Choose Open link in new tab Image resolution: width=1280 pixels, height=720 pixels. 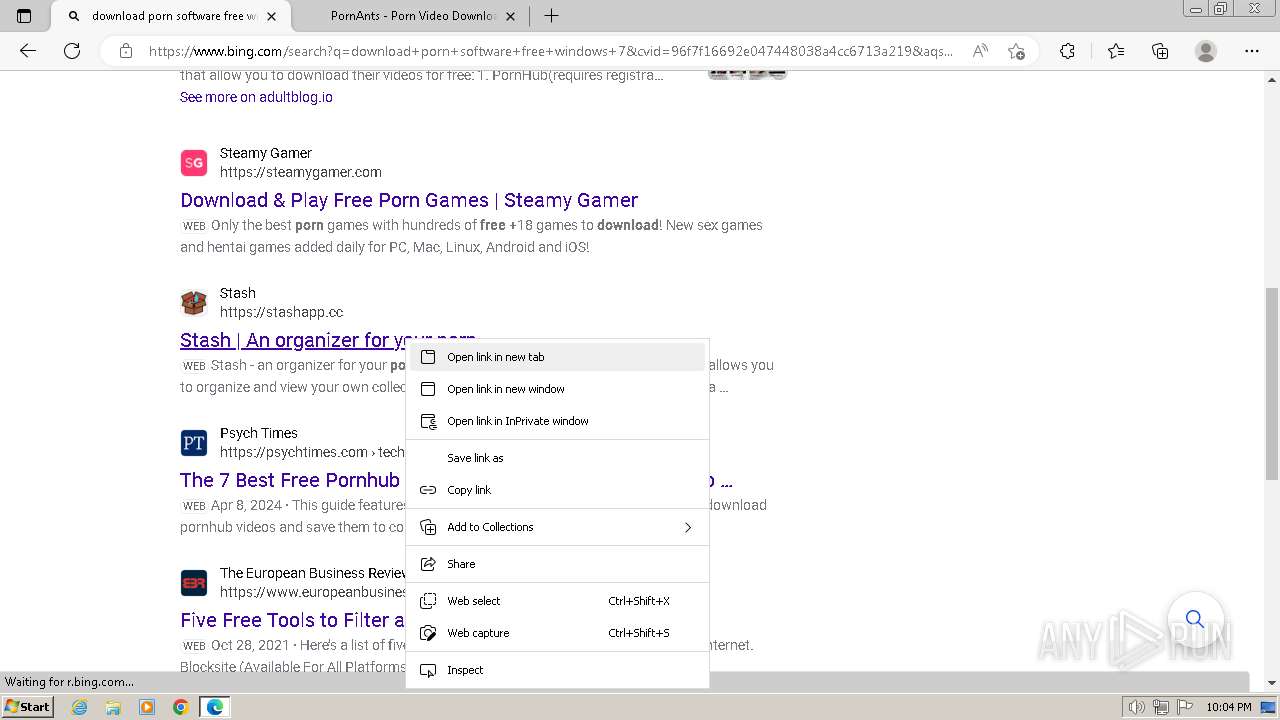(x=557, y=357)
